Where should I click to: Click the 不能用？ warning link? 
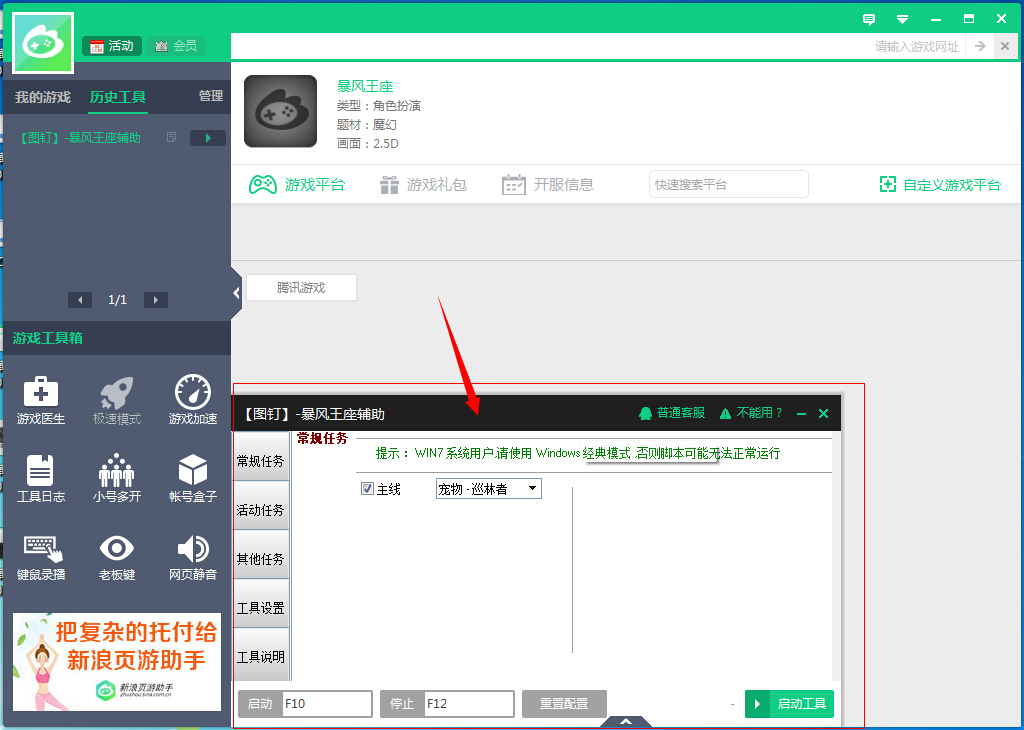pos(751,413)
